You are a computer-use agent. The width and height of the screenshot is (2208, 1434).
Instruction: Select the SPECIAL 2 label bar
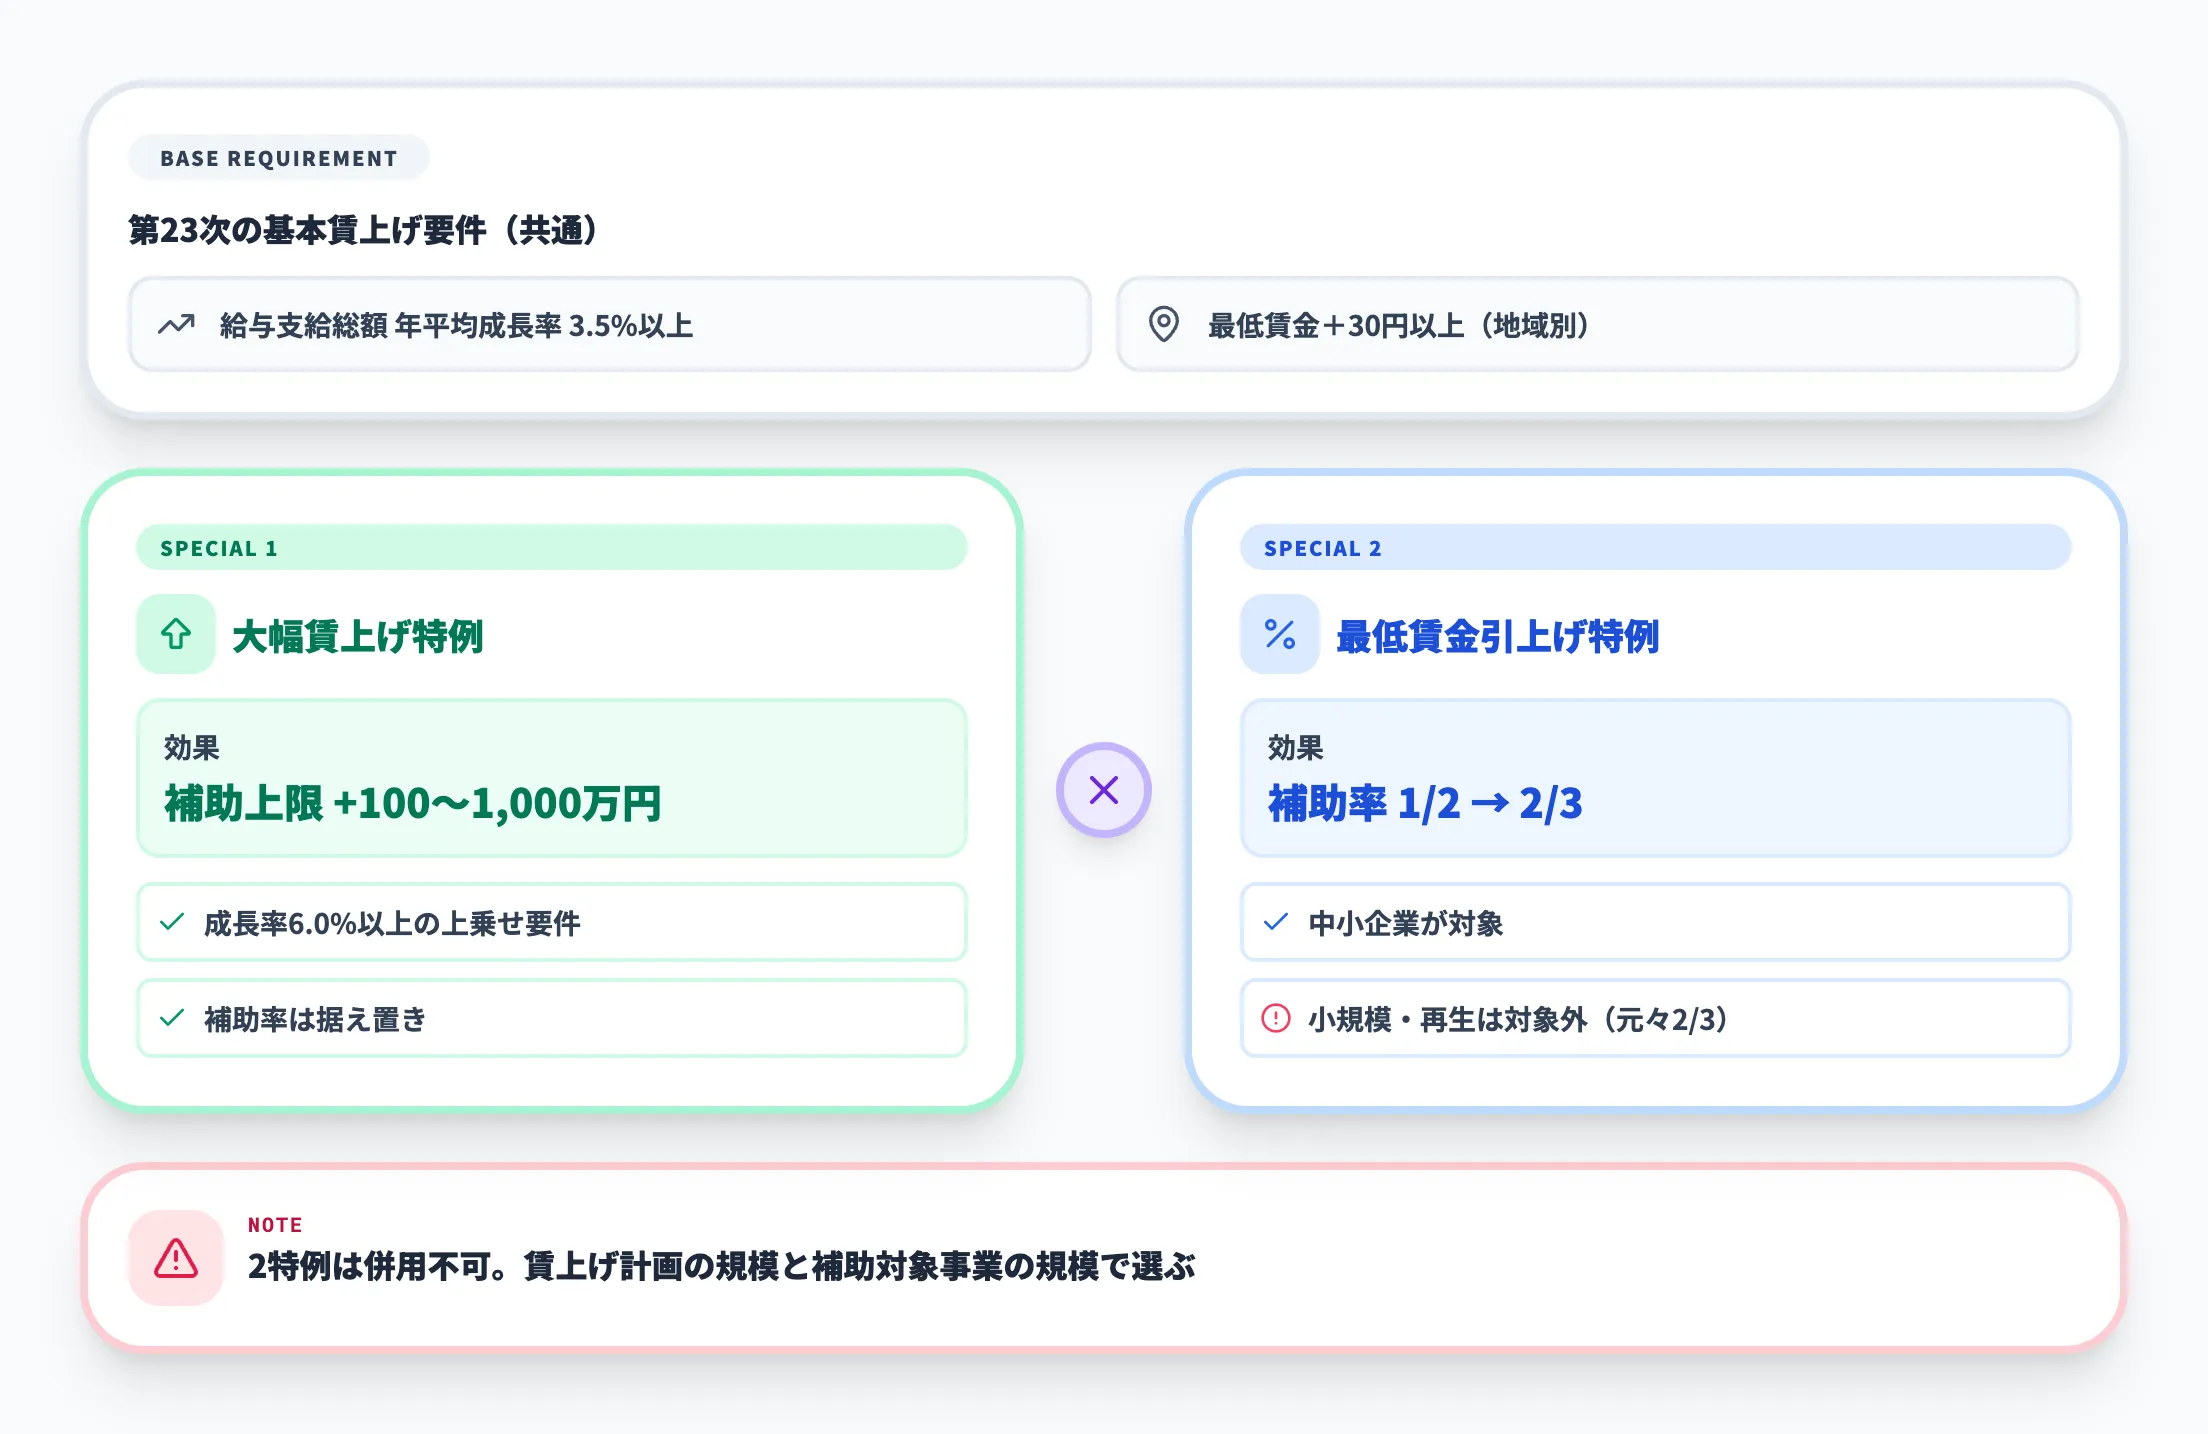pos(1654,548)
